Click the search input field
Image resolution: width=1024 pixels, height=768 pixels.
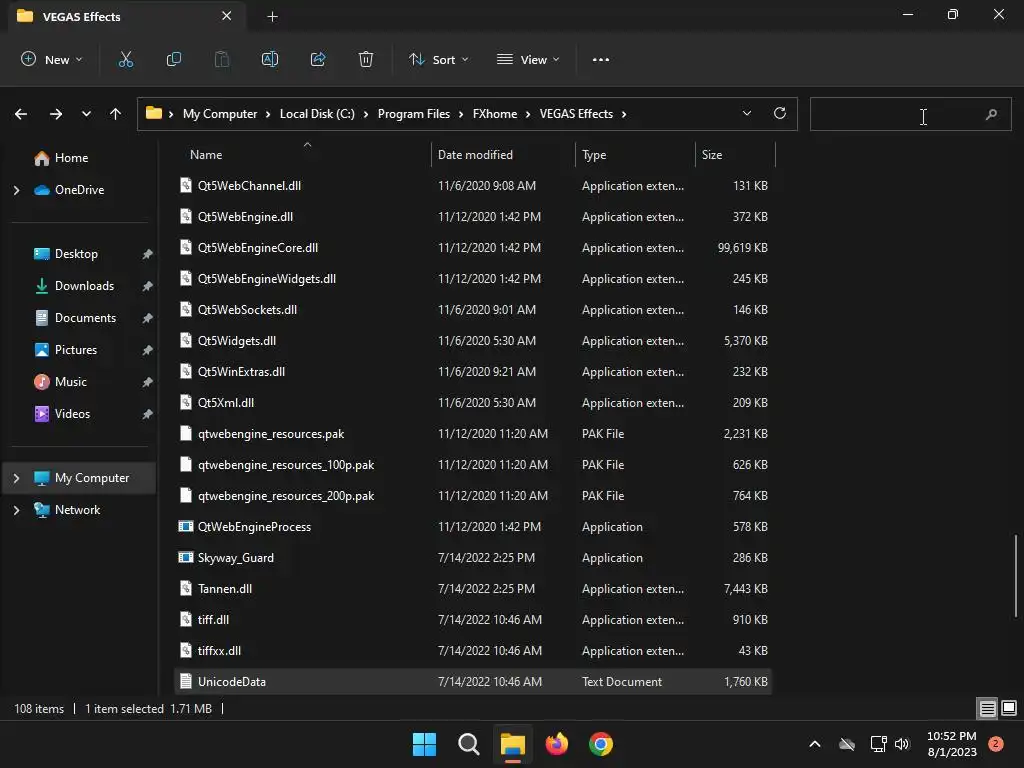click(x=910, y=114)
